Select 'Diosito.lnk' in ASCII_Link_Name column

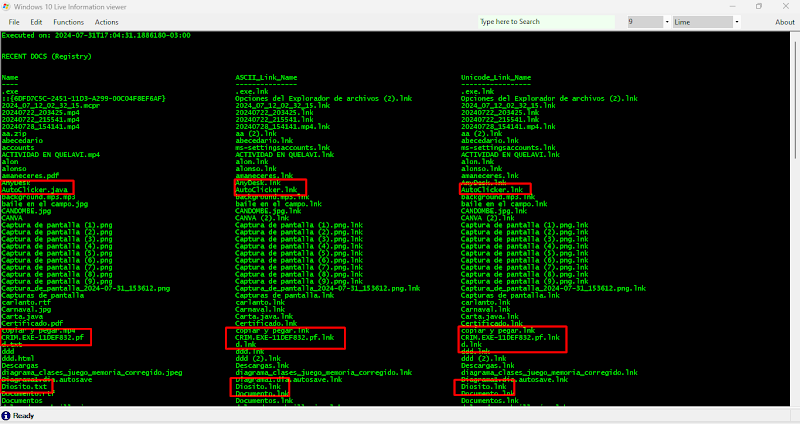258,387
